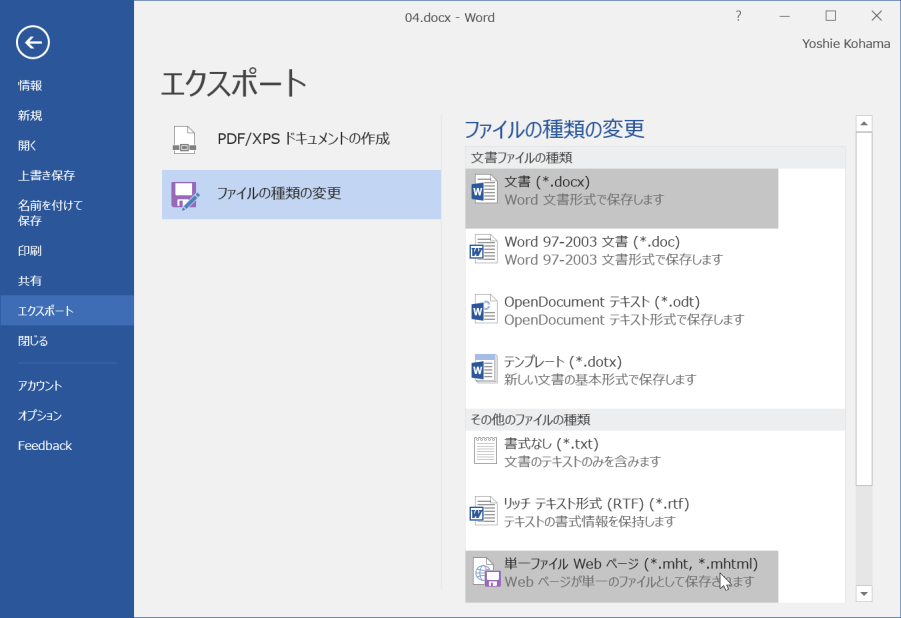Click the scroll up arrow of file type list
This screenshot has width=901, height=618.
coord(864,124)
